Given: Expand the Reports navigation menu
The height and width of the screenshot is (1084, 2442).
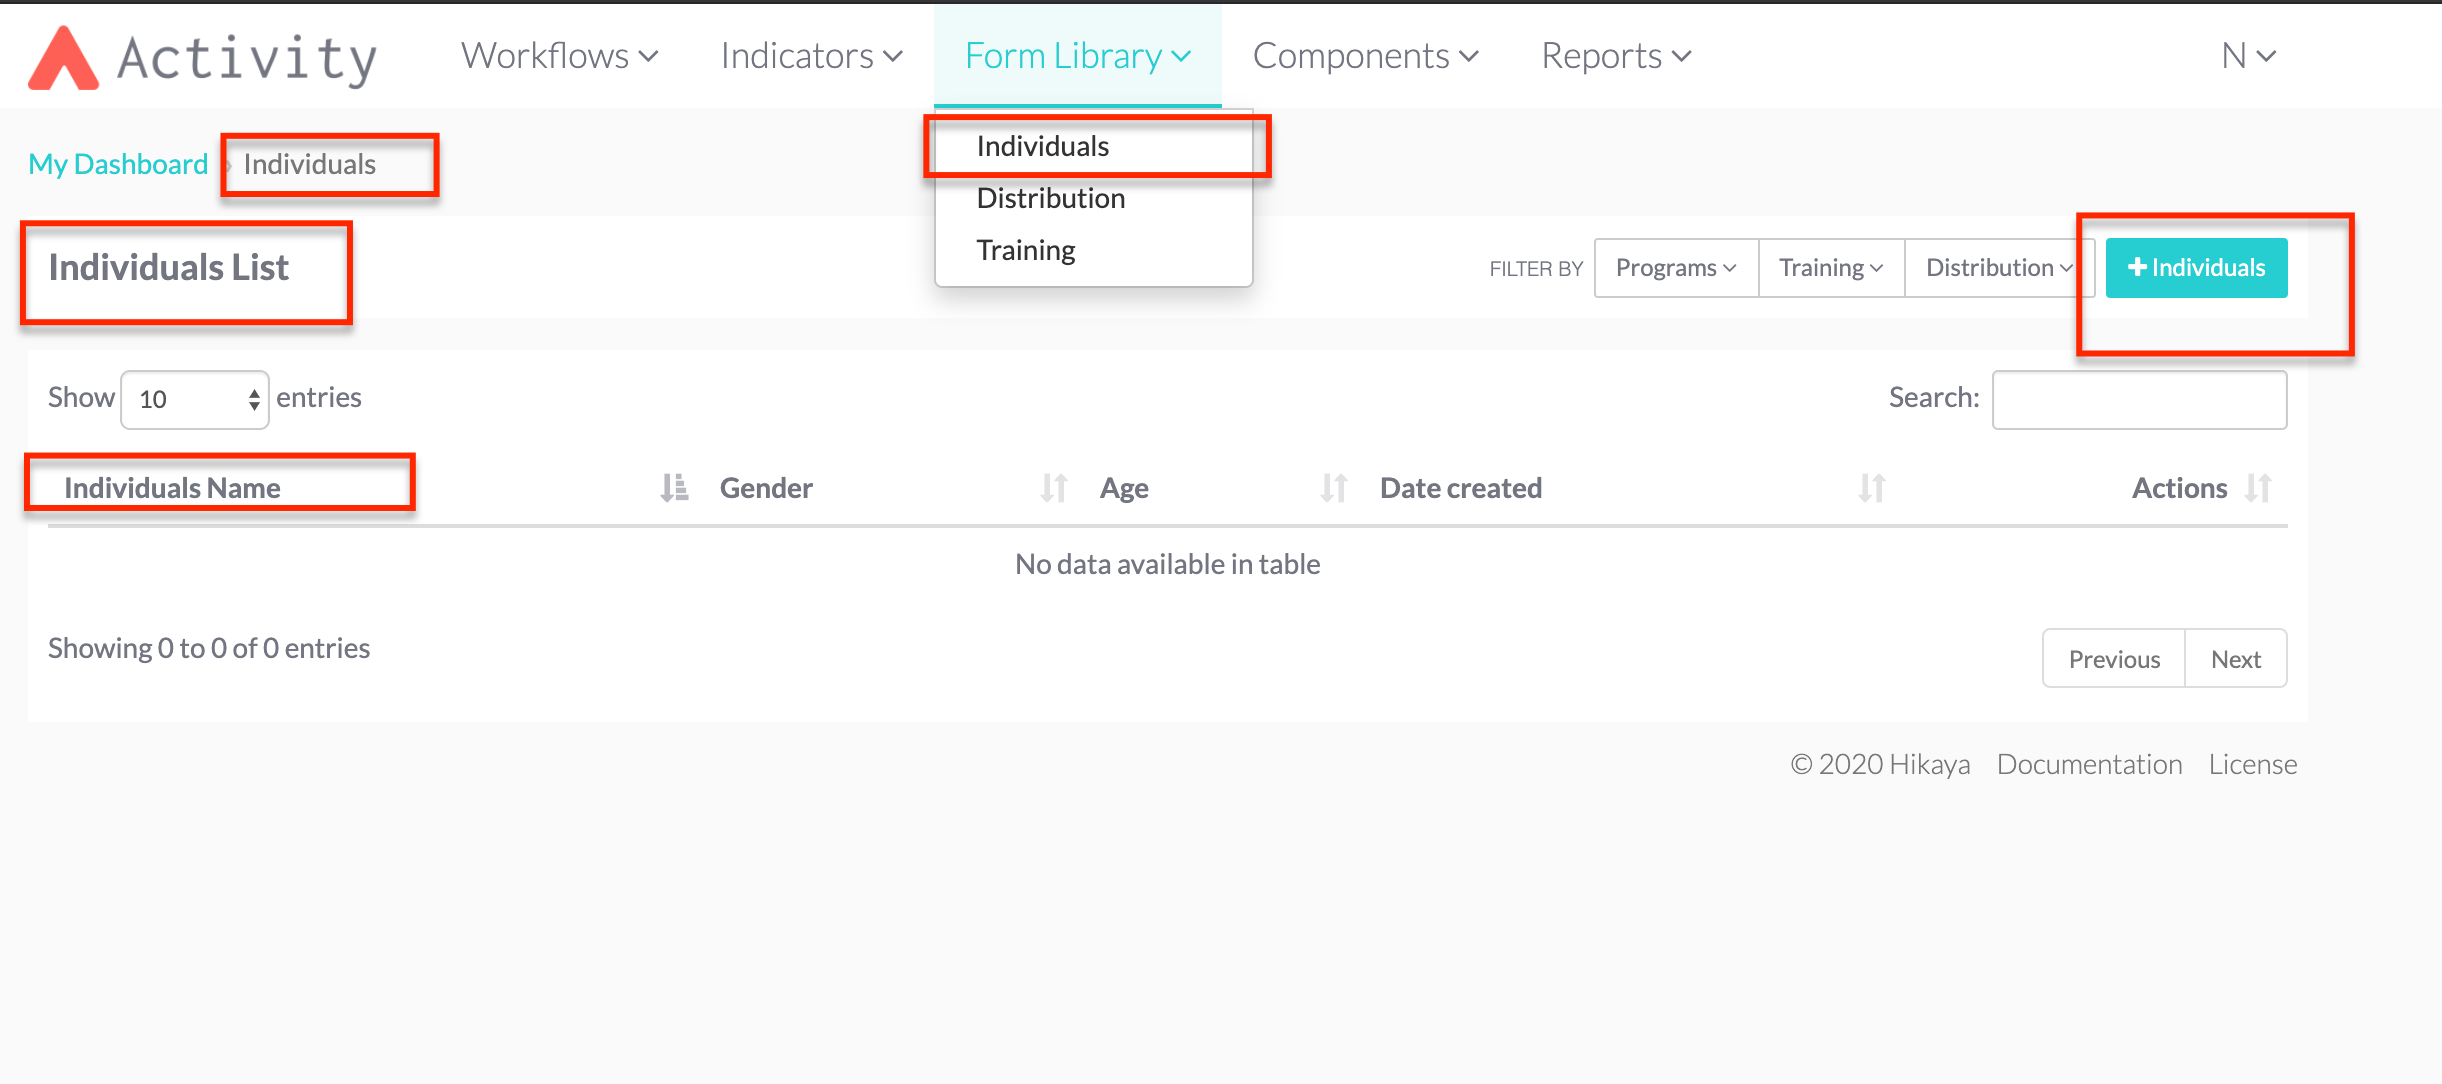Looking at the screenshot, I should 1615,56.
